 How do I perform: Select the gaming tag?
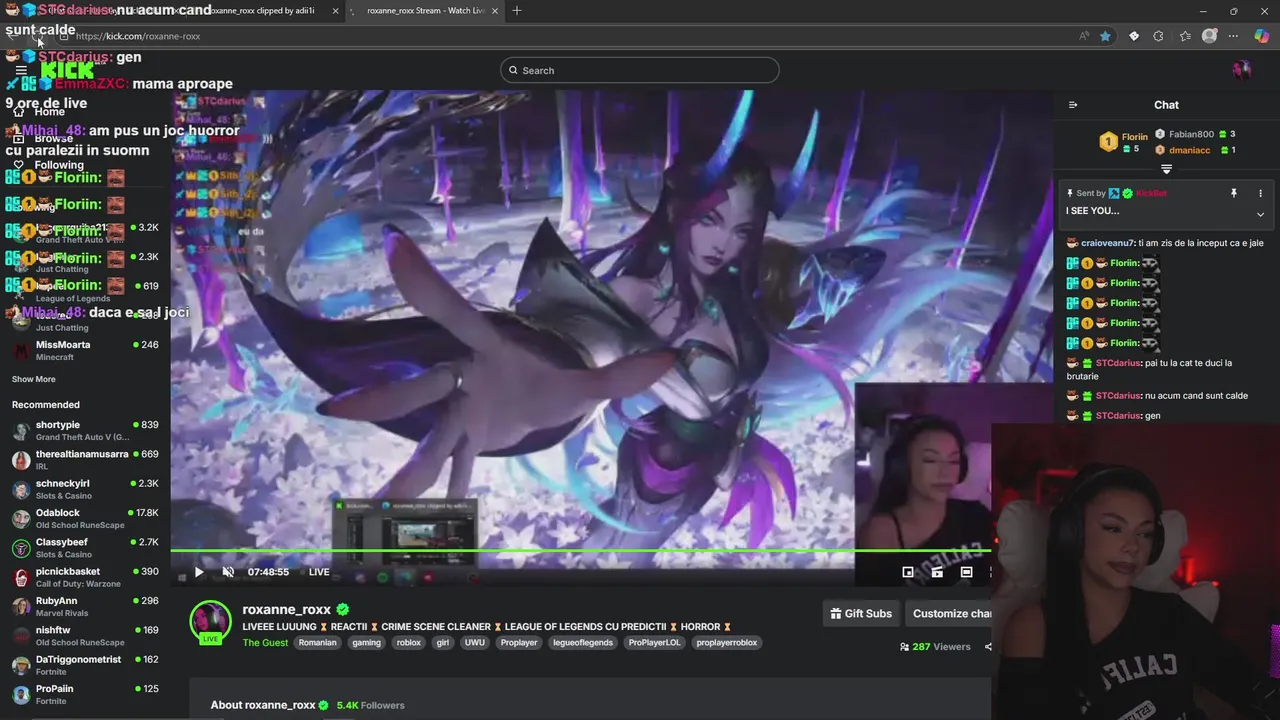point(366,643)
